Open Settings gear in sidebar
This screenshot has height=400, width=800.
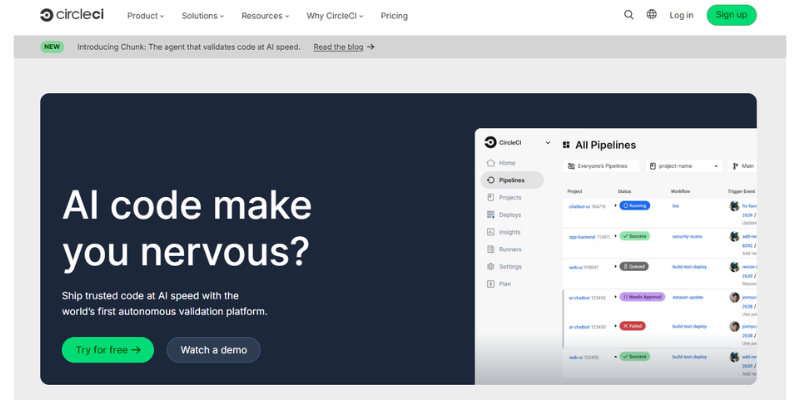tap(491, 267)
